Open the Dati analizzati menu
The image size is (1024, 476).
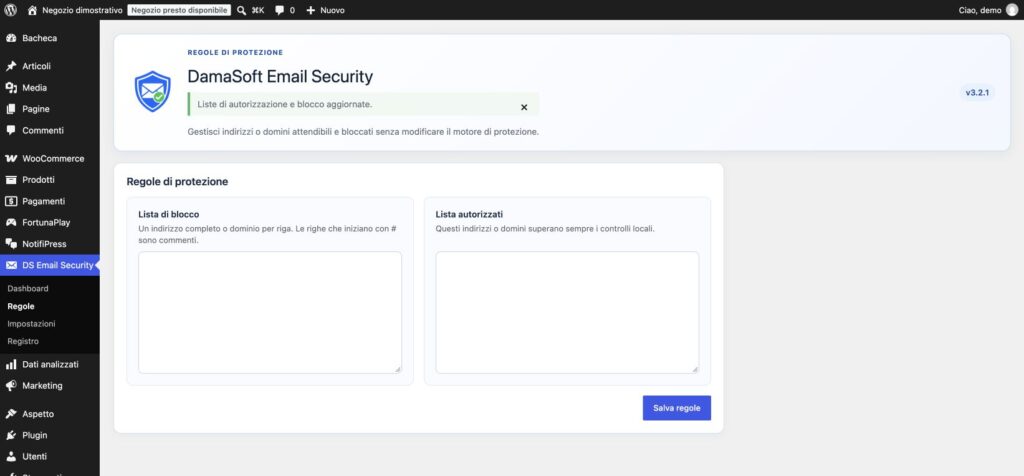click(x=50, y=364)
